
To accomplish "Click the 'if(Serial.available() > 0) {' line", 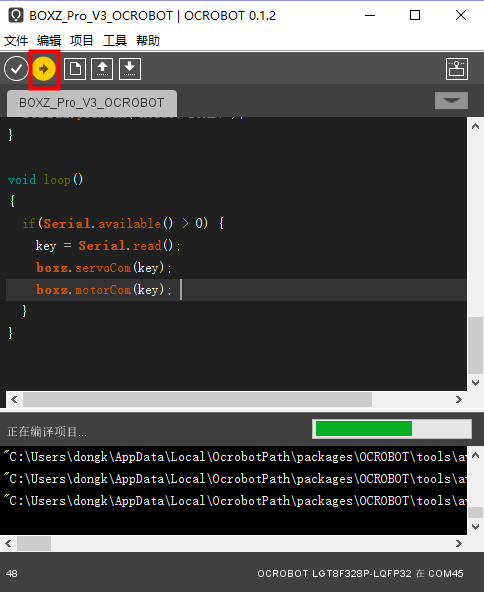I will point(123,224).
